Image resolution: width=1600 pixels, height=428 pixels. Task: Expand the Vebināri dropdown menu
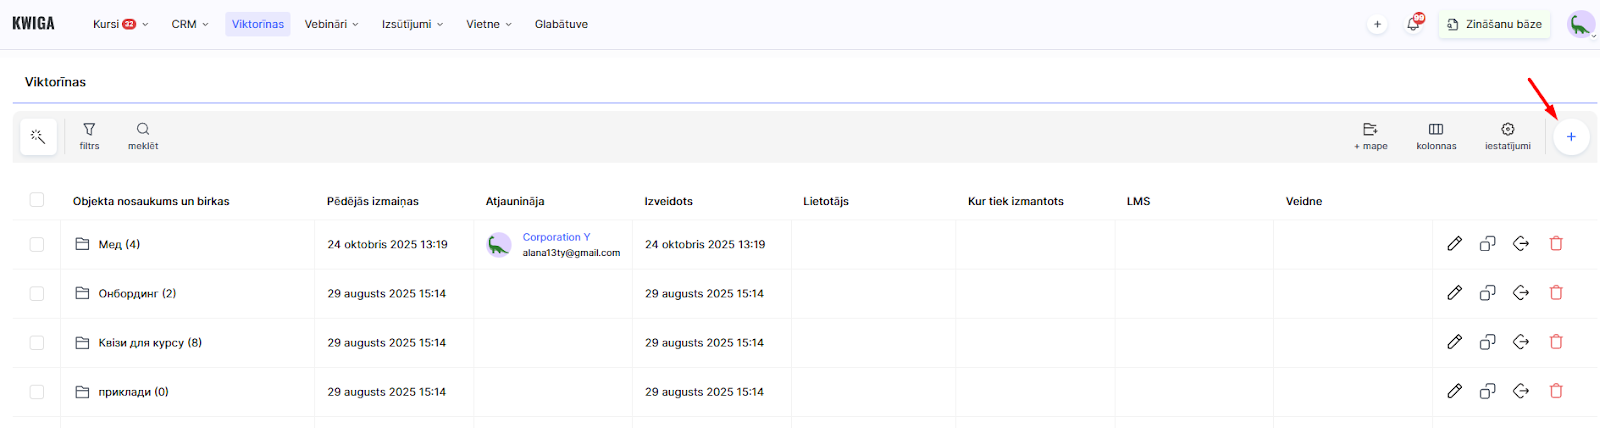(331, 24)
